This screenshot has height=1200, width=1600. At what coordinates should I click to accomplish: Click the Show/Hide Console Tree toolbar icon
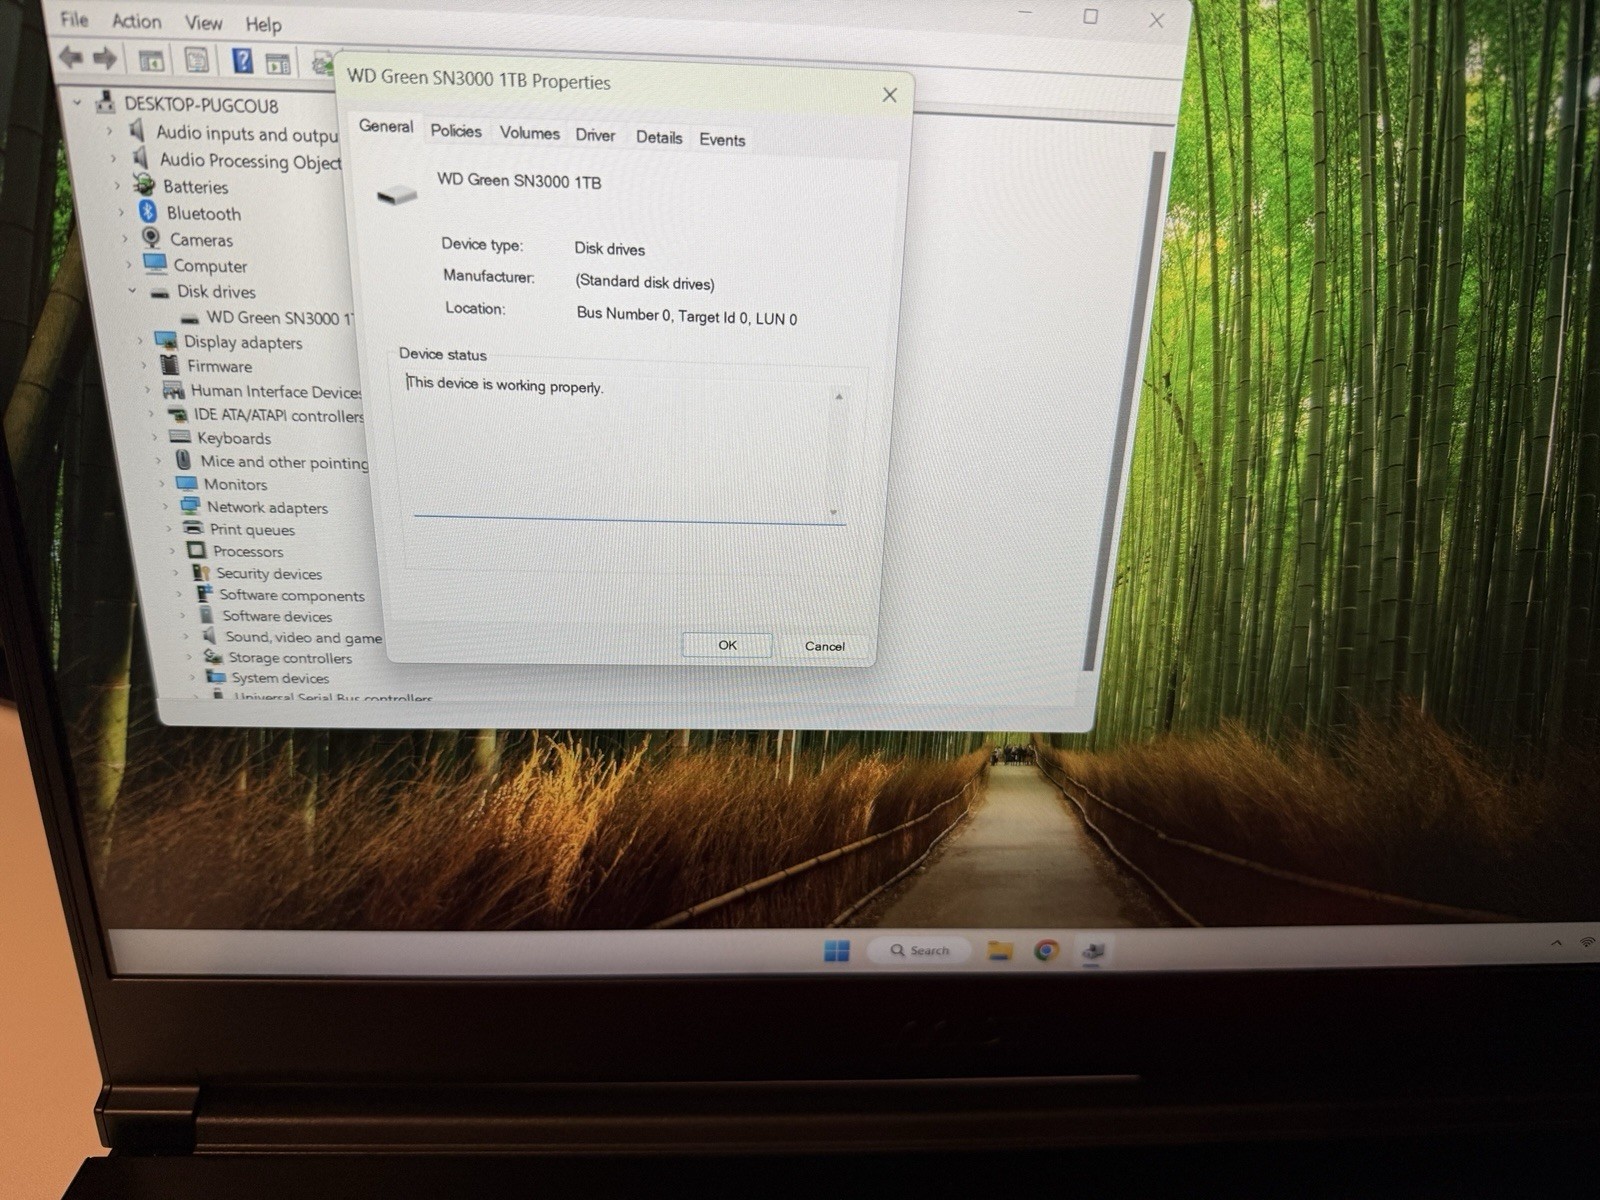point(151,61)
